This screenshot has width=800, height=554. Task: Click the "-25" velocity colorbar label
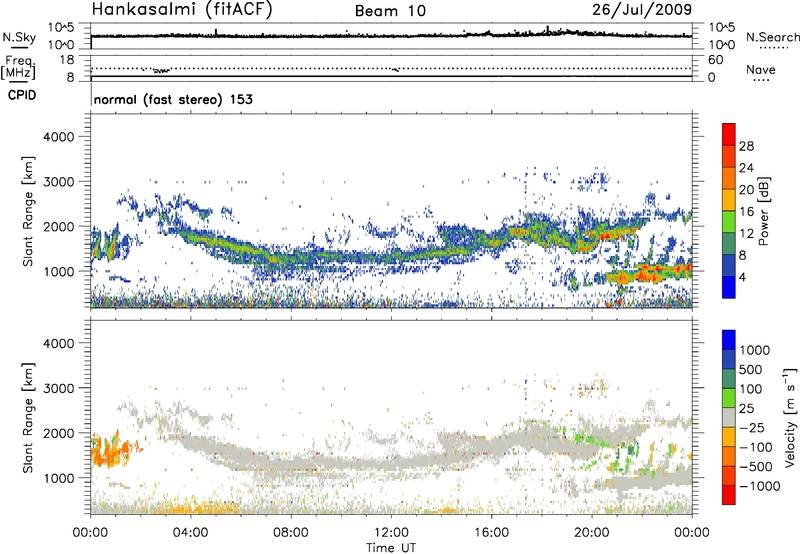[x=752, y=428]
